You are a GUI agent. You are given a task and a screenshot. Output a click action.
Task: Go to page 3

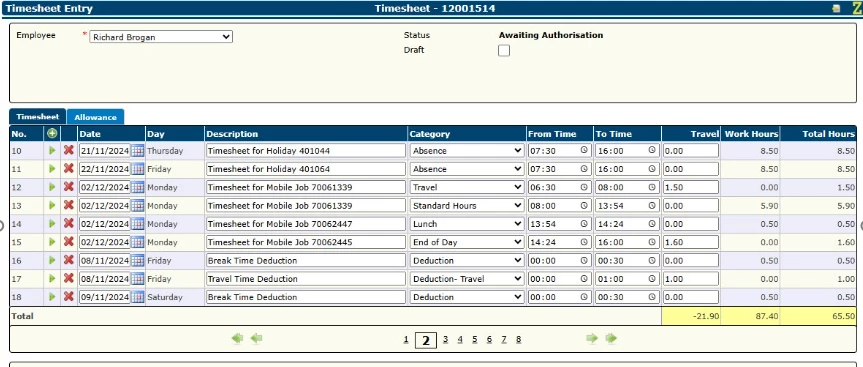click(445, 339)
